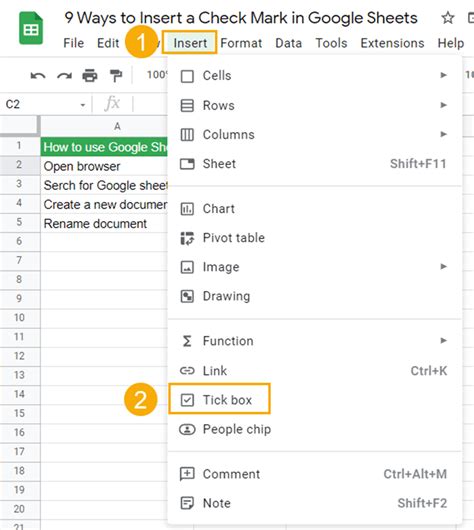The height and width of the screenshot is (530, 474).
Task: Open the Extensions menu
Action: (392, 43)
